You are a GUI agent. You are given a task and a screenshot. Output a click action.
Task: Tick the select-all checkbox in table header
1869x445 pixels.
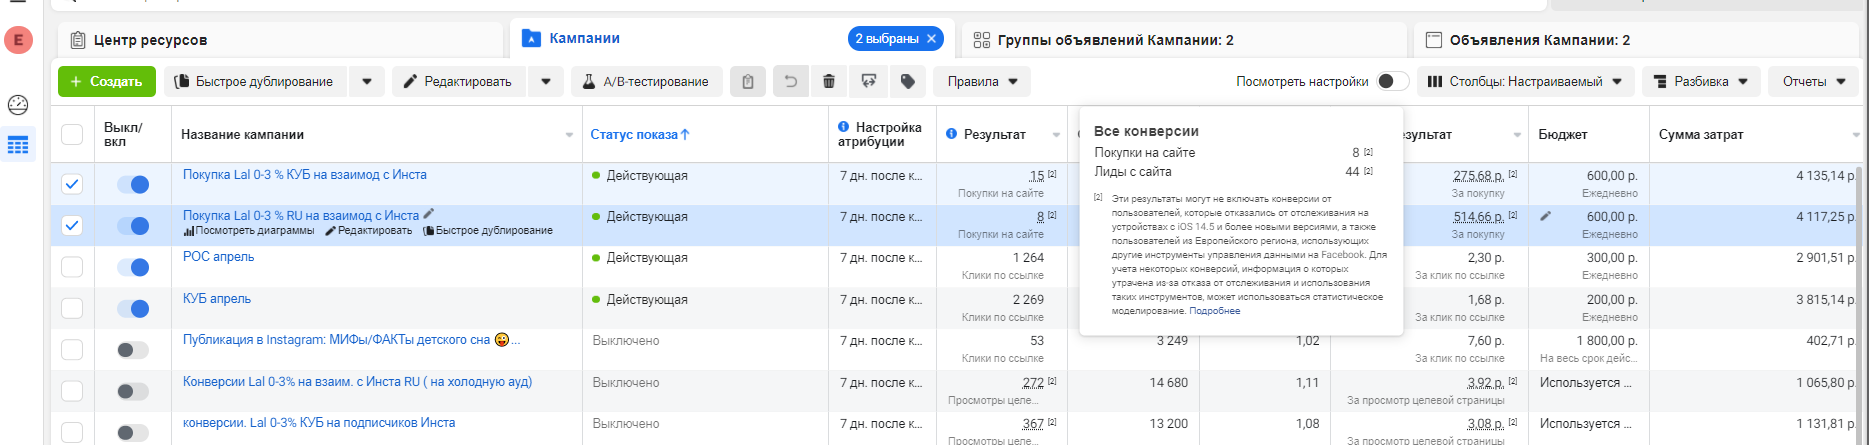click(x=72, y=135)
